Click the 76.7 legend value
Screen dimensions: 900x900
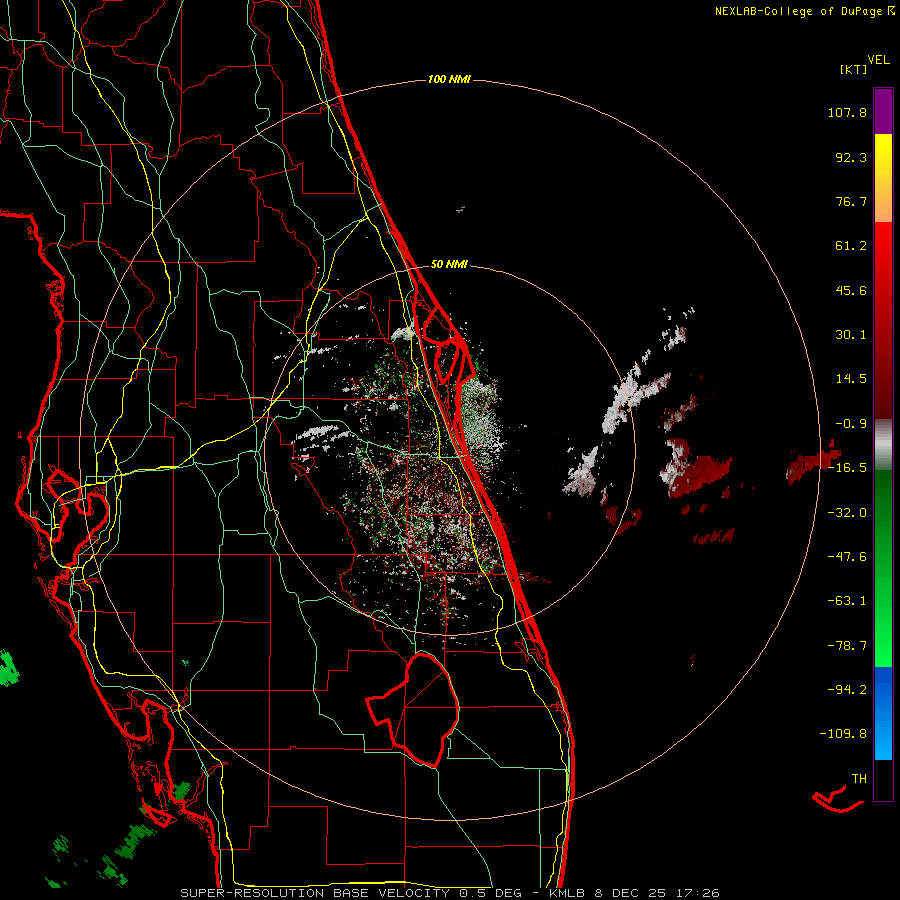[x=851, y=201]
